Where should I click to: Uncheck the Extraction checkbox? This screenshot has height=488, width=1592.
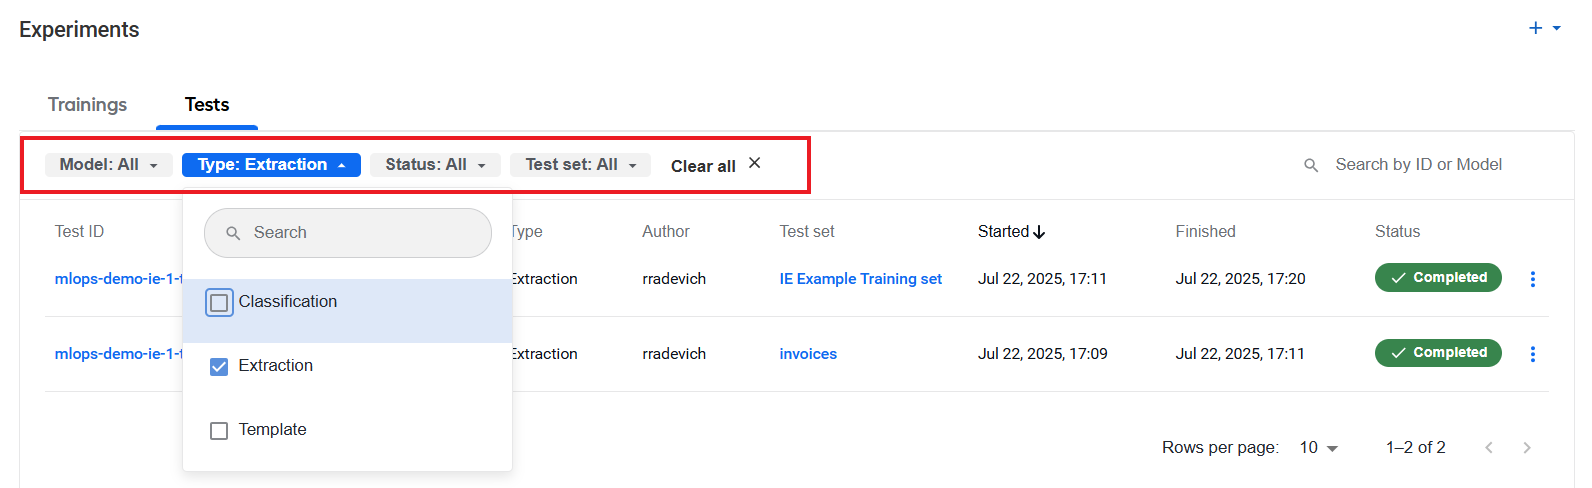219,367
